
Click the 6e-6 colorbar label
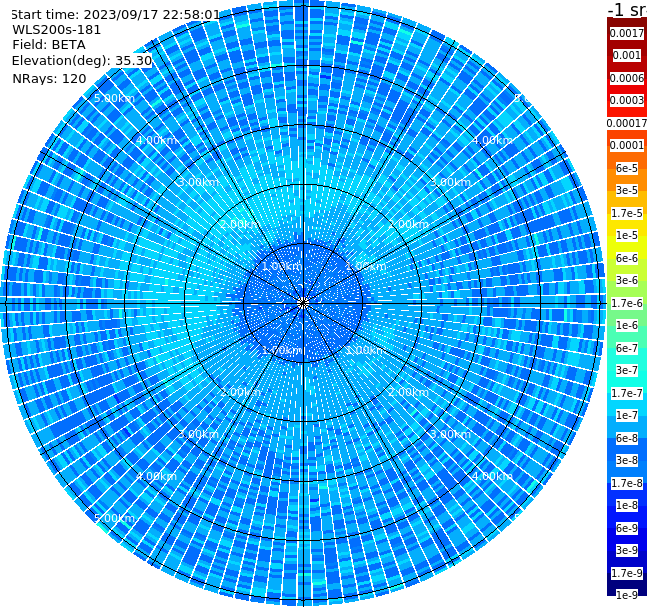627,258
